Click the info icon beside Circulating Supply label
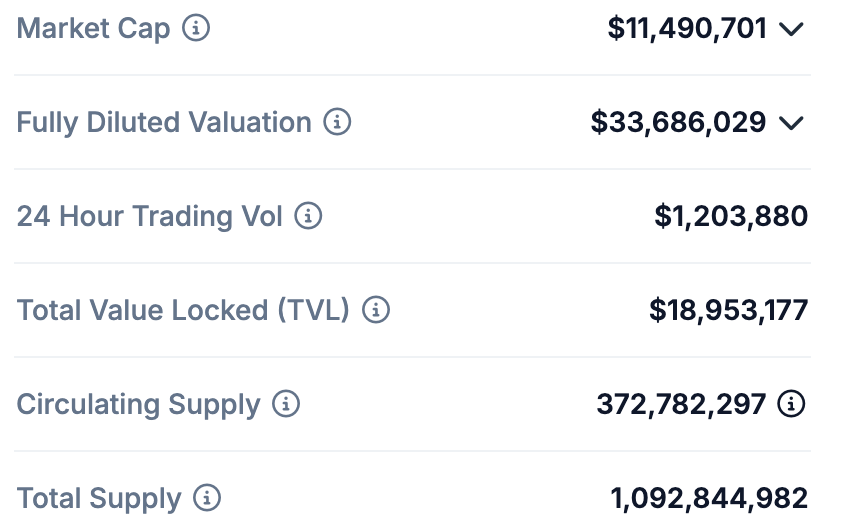This screenshot has width=856, height=528. [286, 404]
